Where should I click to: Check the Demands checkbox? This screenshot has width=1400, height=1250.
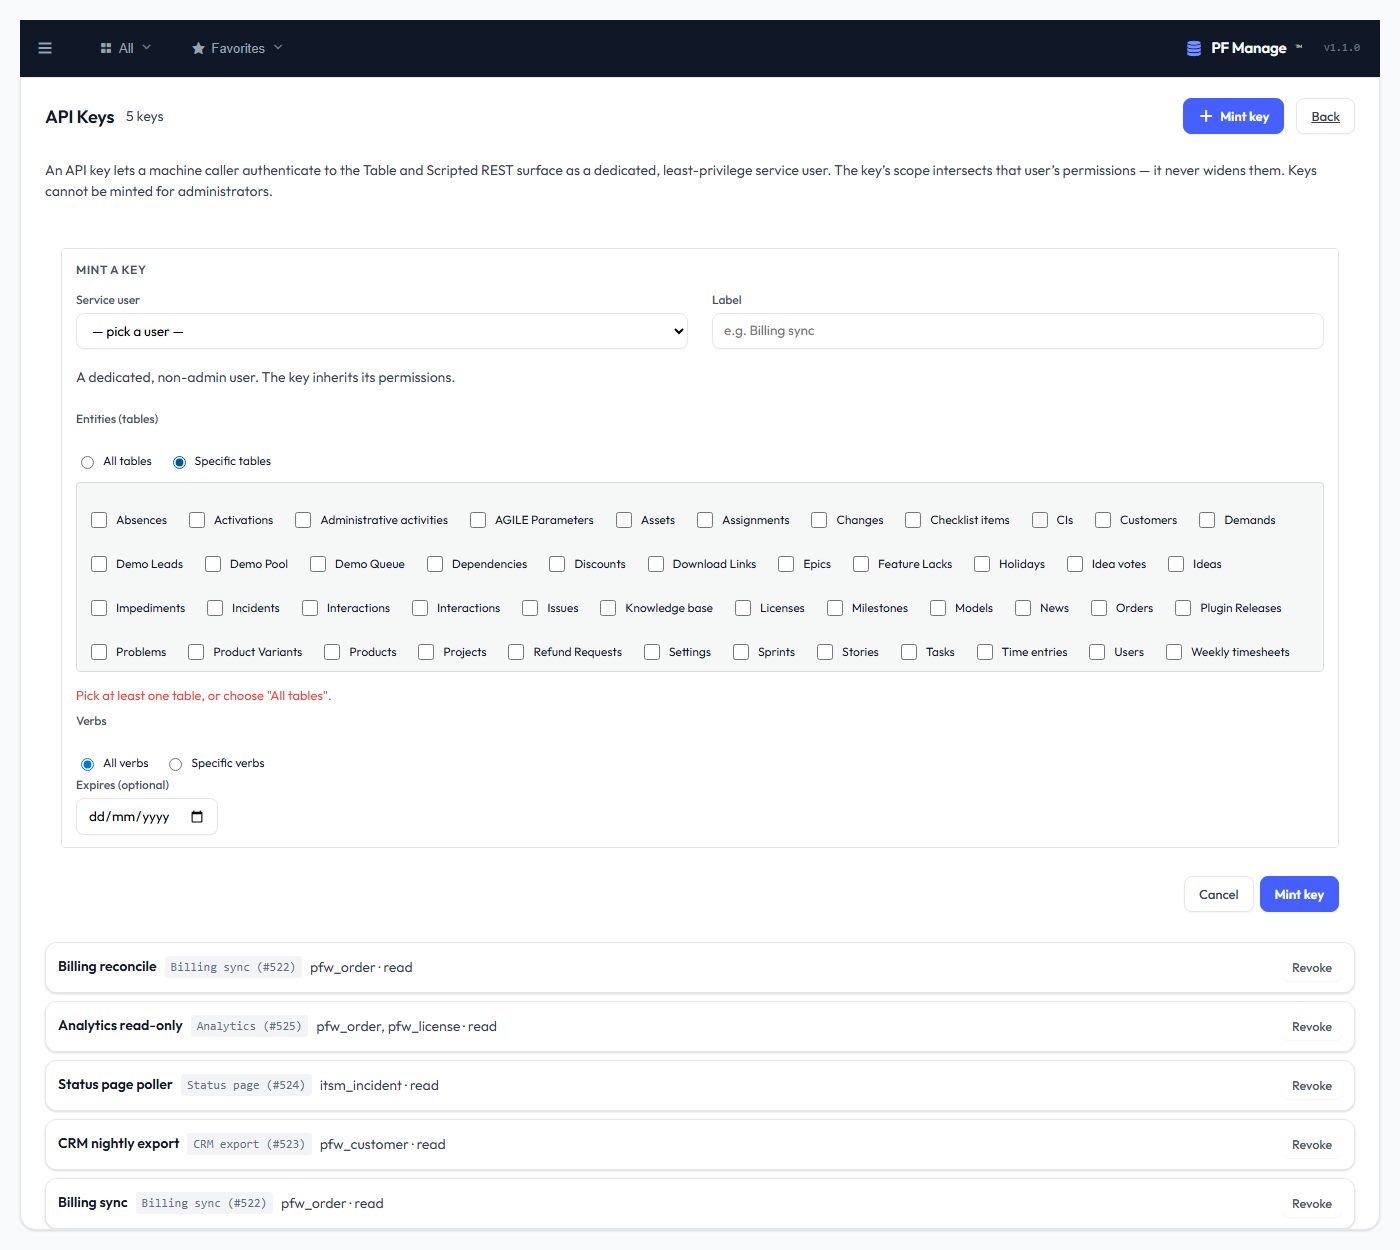pyautogui.click(x=1207, y=520)
